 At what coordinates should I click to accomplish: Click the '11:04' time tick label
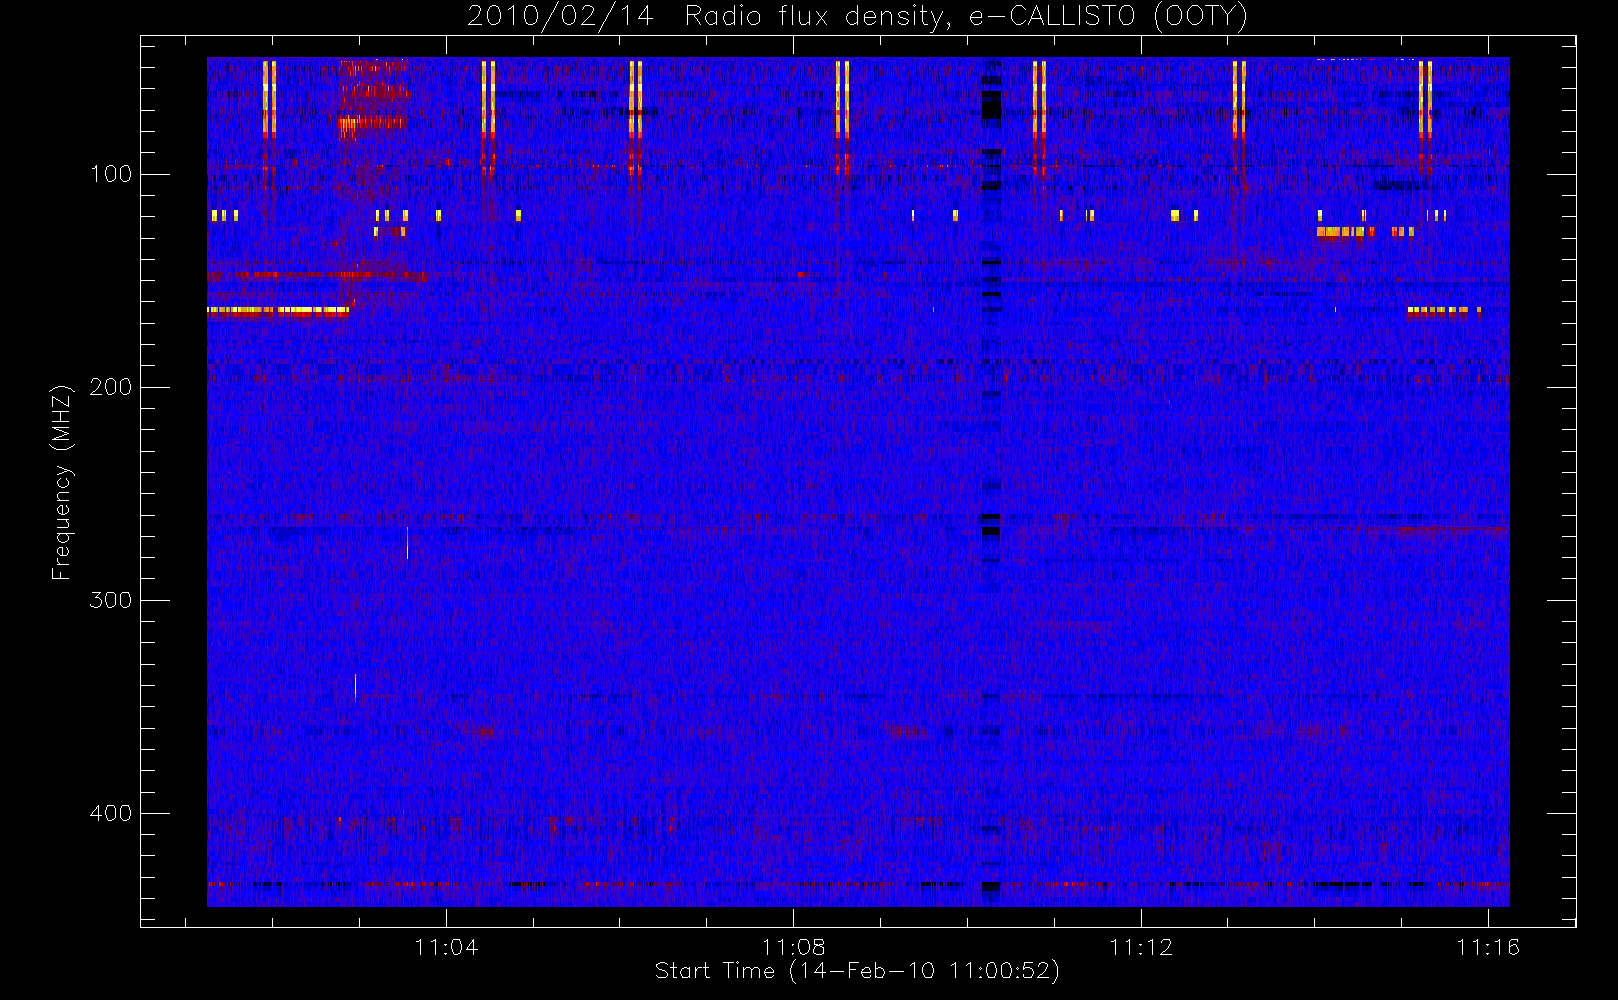pyautogui.click(x=446, y=947)
